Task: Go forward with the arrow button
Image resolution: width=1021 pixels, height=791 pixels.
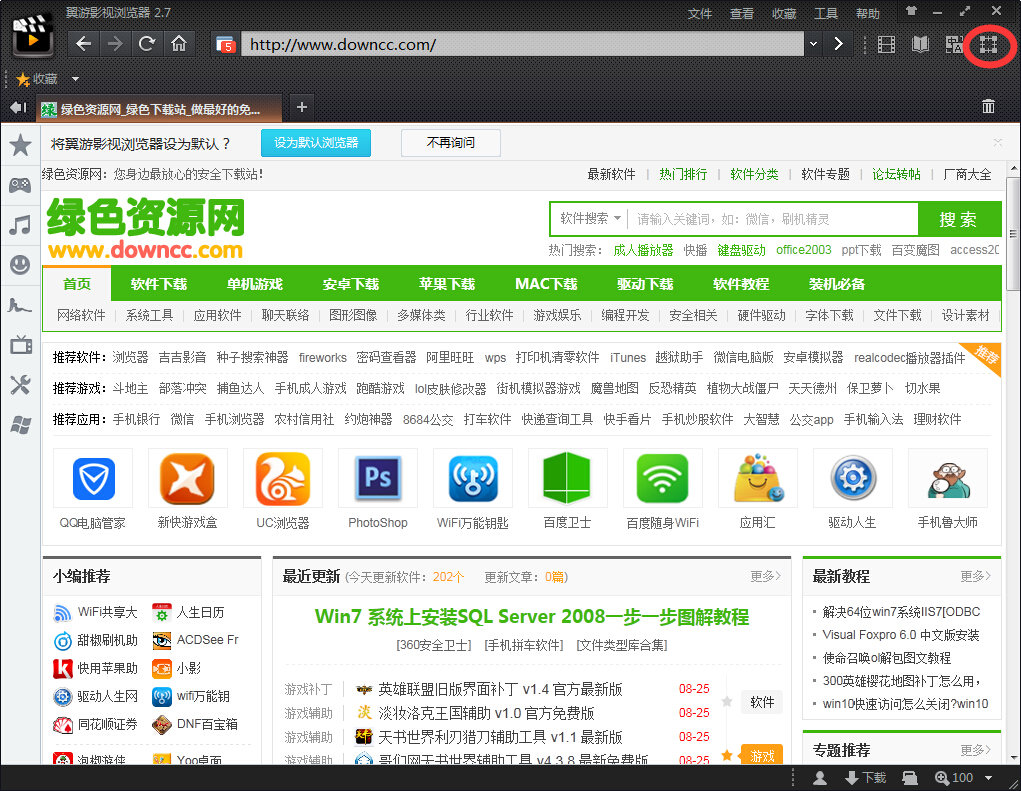Action: tap(115, 44)
